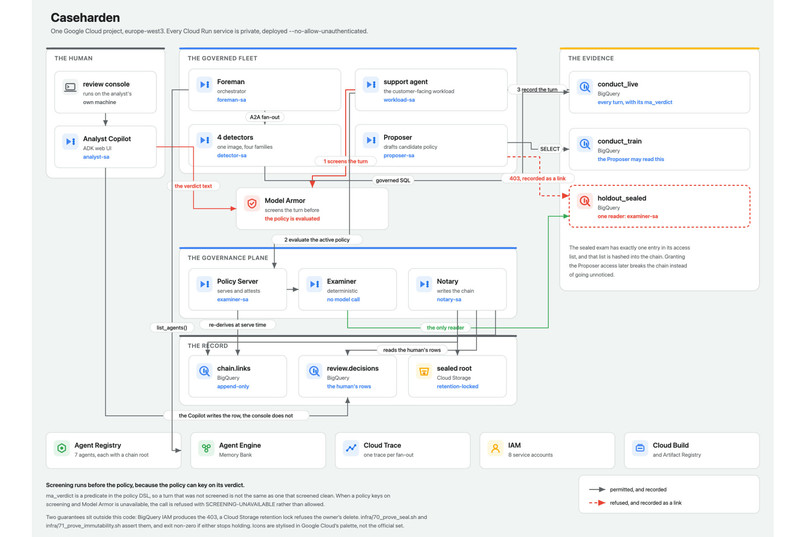Click the Cloud Build icon
The image size is (806, 537).
pos(640,448)
